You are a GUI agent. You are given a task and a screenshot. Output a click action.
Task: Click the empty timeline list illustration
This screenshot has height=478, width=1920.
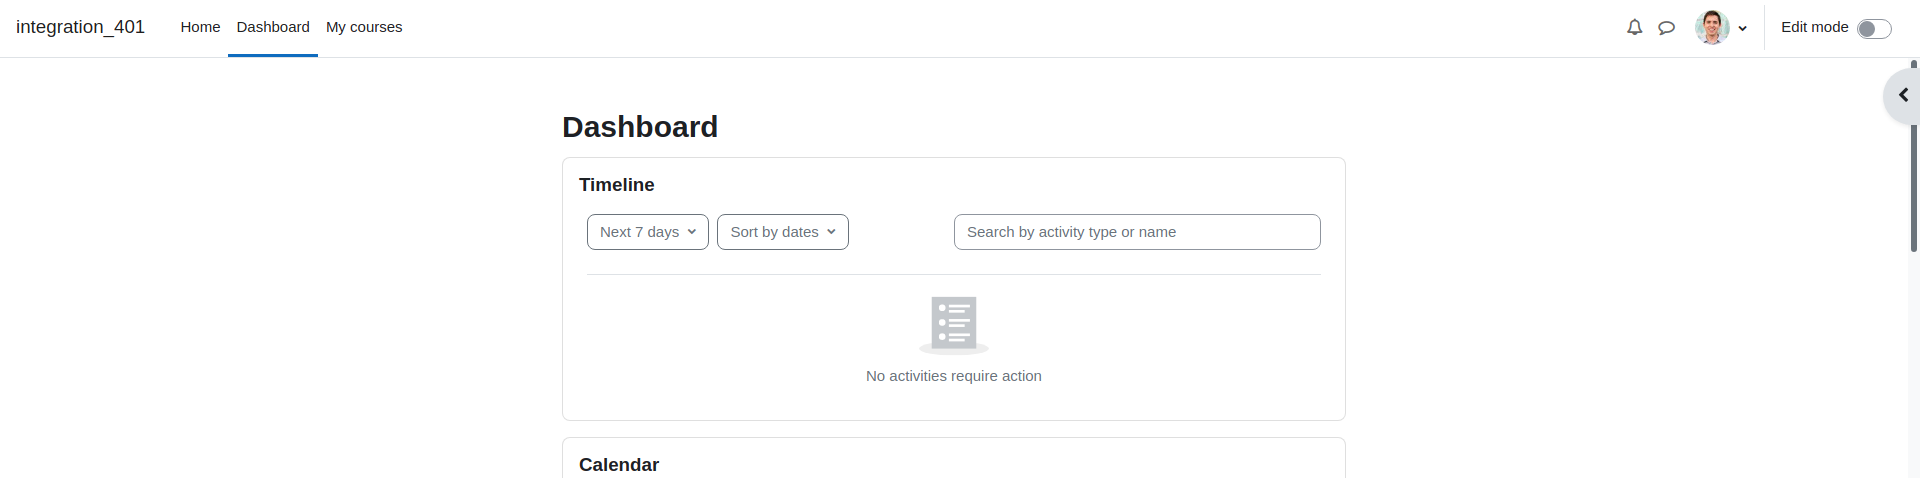954,325
